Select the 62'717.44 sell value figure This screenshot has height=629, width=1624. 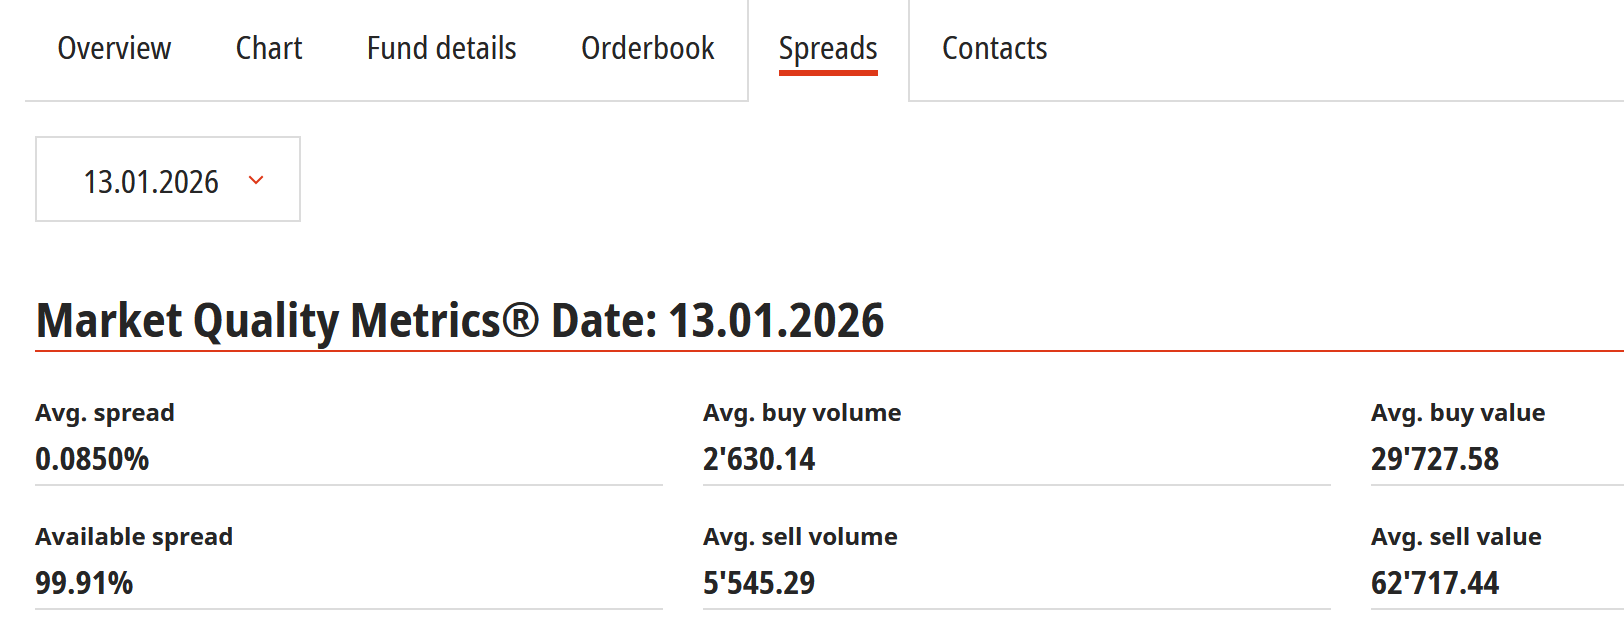[1435, 583]
